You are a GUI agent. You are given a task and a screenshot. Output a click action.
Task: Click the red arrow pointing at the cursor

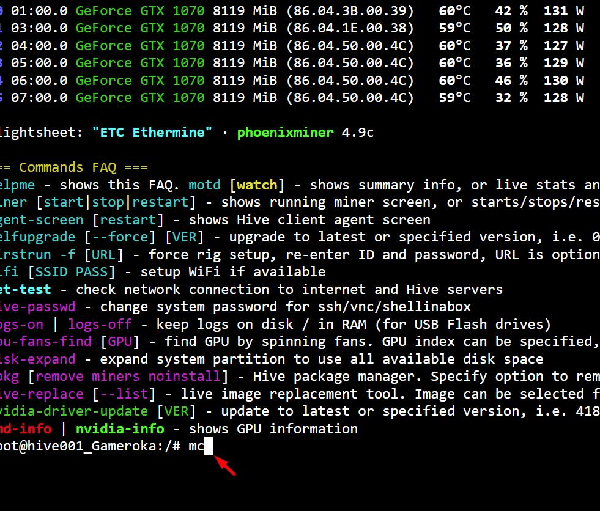[227, 465]
